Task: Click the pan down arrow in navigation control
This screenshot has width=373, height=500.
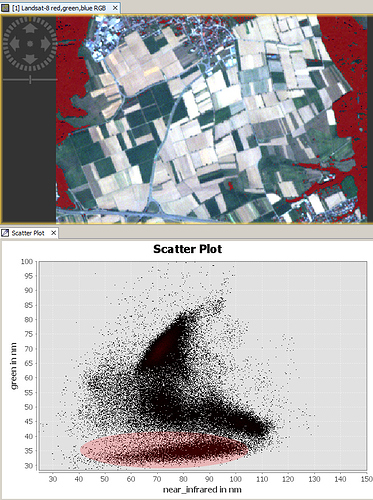Action: point(30,59)
